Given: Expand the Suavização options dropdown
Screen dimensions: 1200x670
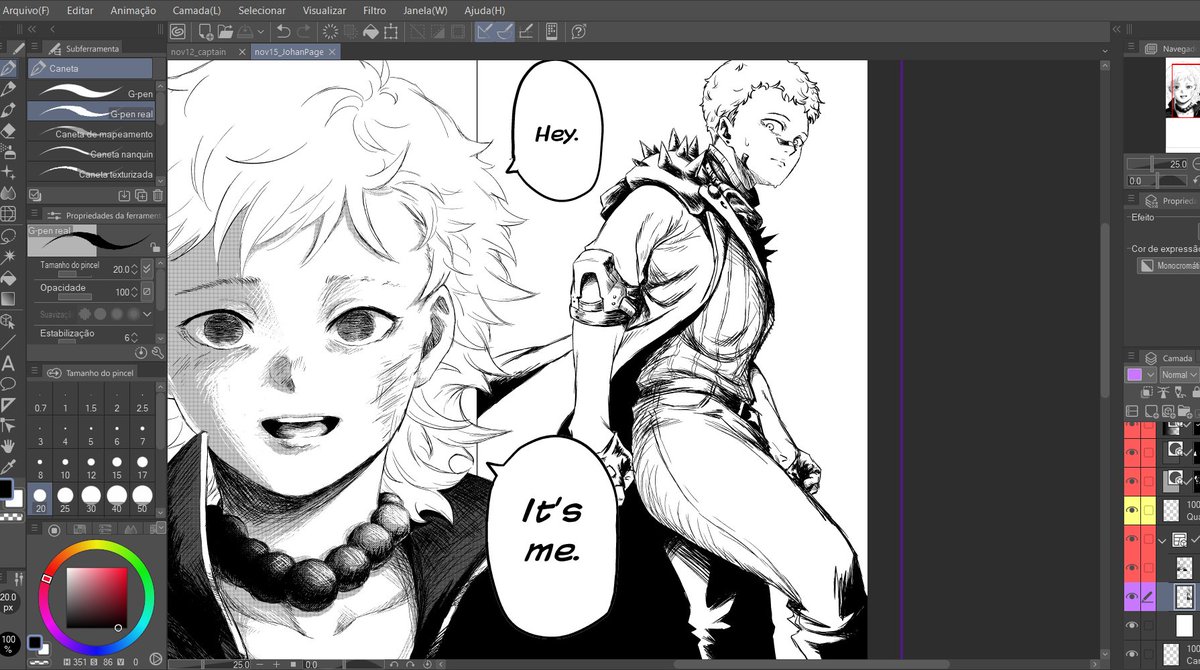Looking at the screenshot, I should [x=147, y=314].
